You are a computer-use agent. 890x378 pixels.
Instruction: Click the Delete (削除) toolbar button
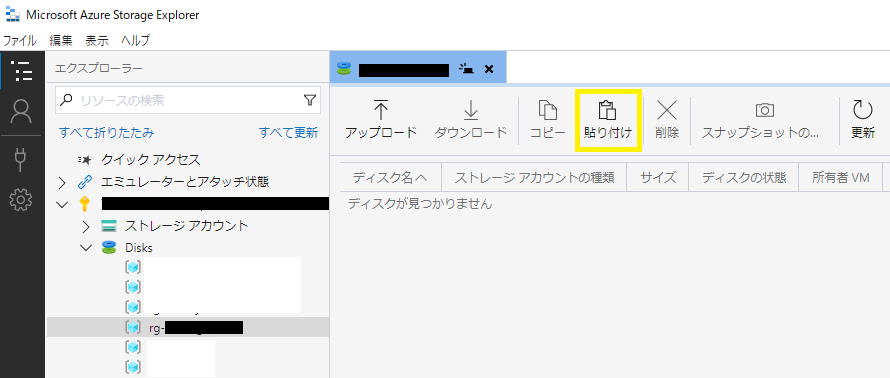[x=667, y=120]
